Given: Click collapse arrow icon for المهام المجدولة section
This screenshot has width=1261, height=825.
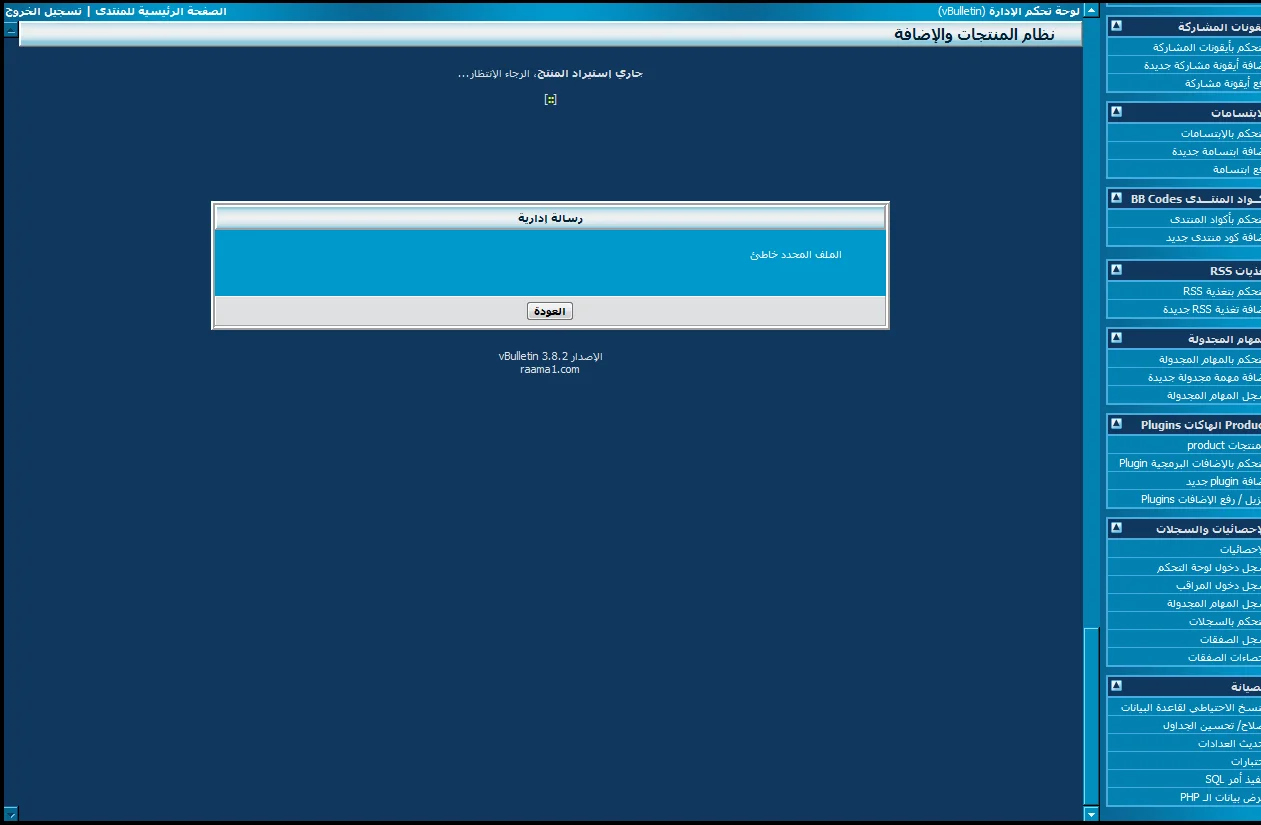Looking at the screenshot, I should coord(1116,339).
